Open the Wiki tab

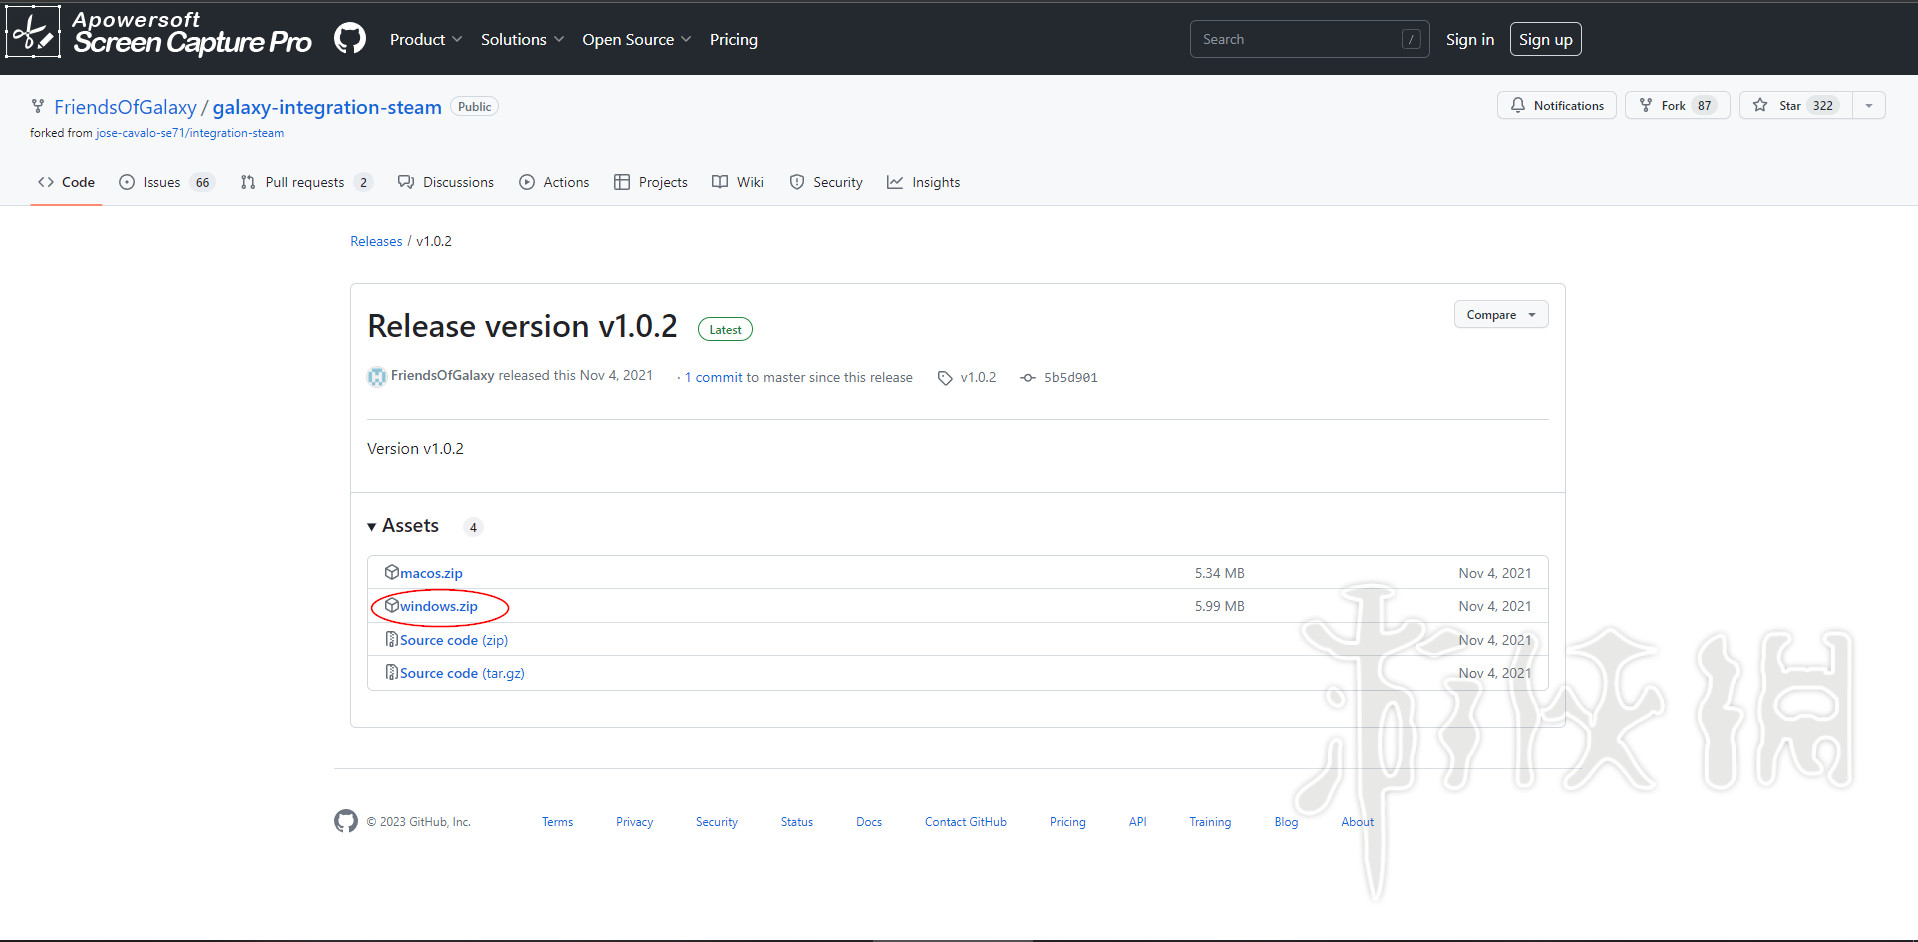coord(738,182)
